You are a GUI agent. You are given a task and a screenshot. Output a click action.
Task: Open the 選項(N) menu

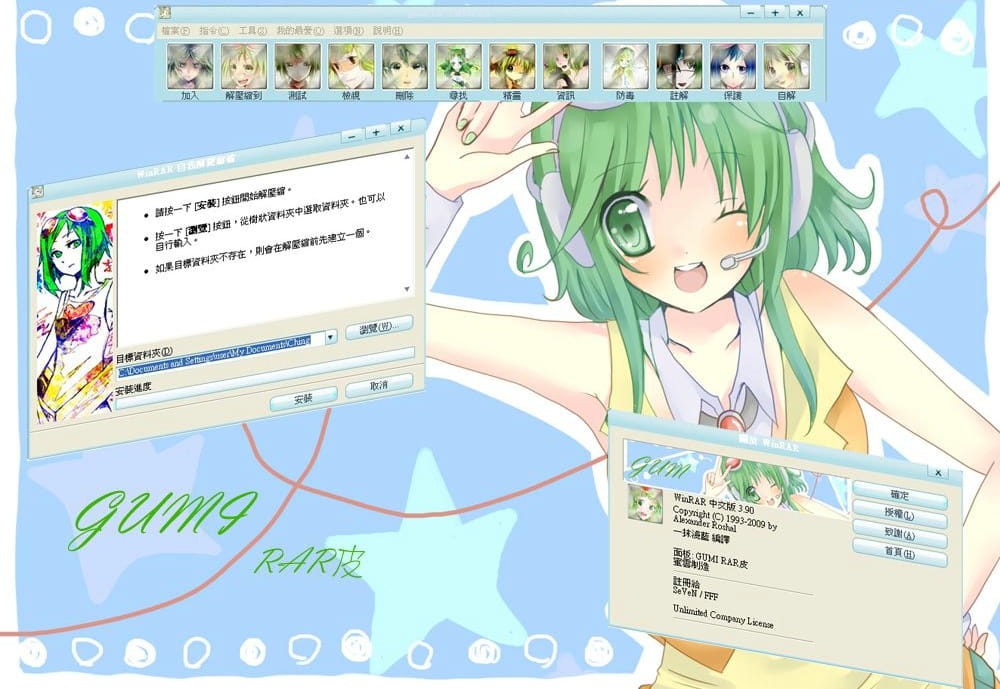348,30
